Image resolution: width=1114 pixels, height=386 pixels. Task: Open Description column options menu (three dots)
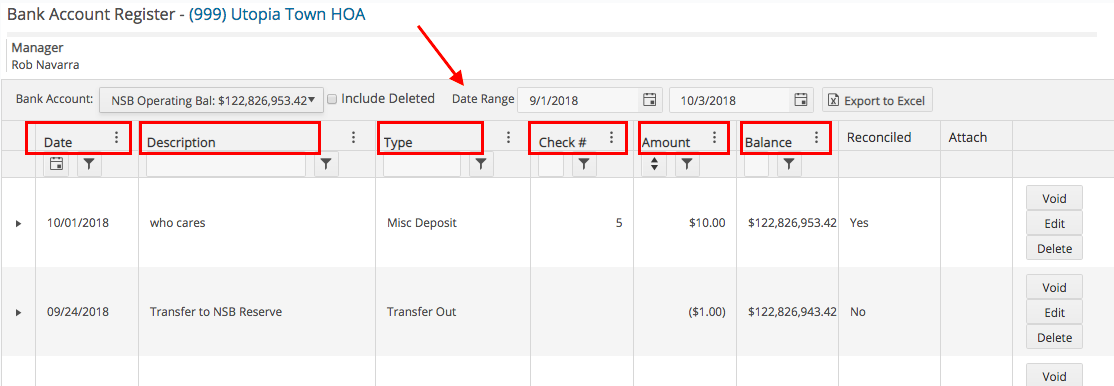click(x=354, y=137)
